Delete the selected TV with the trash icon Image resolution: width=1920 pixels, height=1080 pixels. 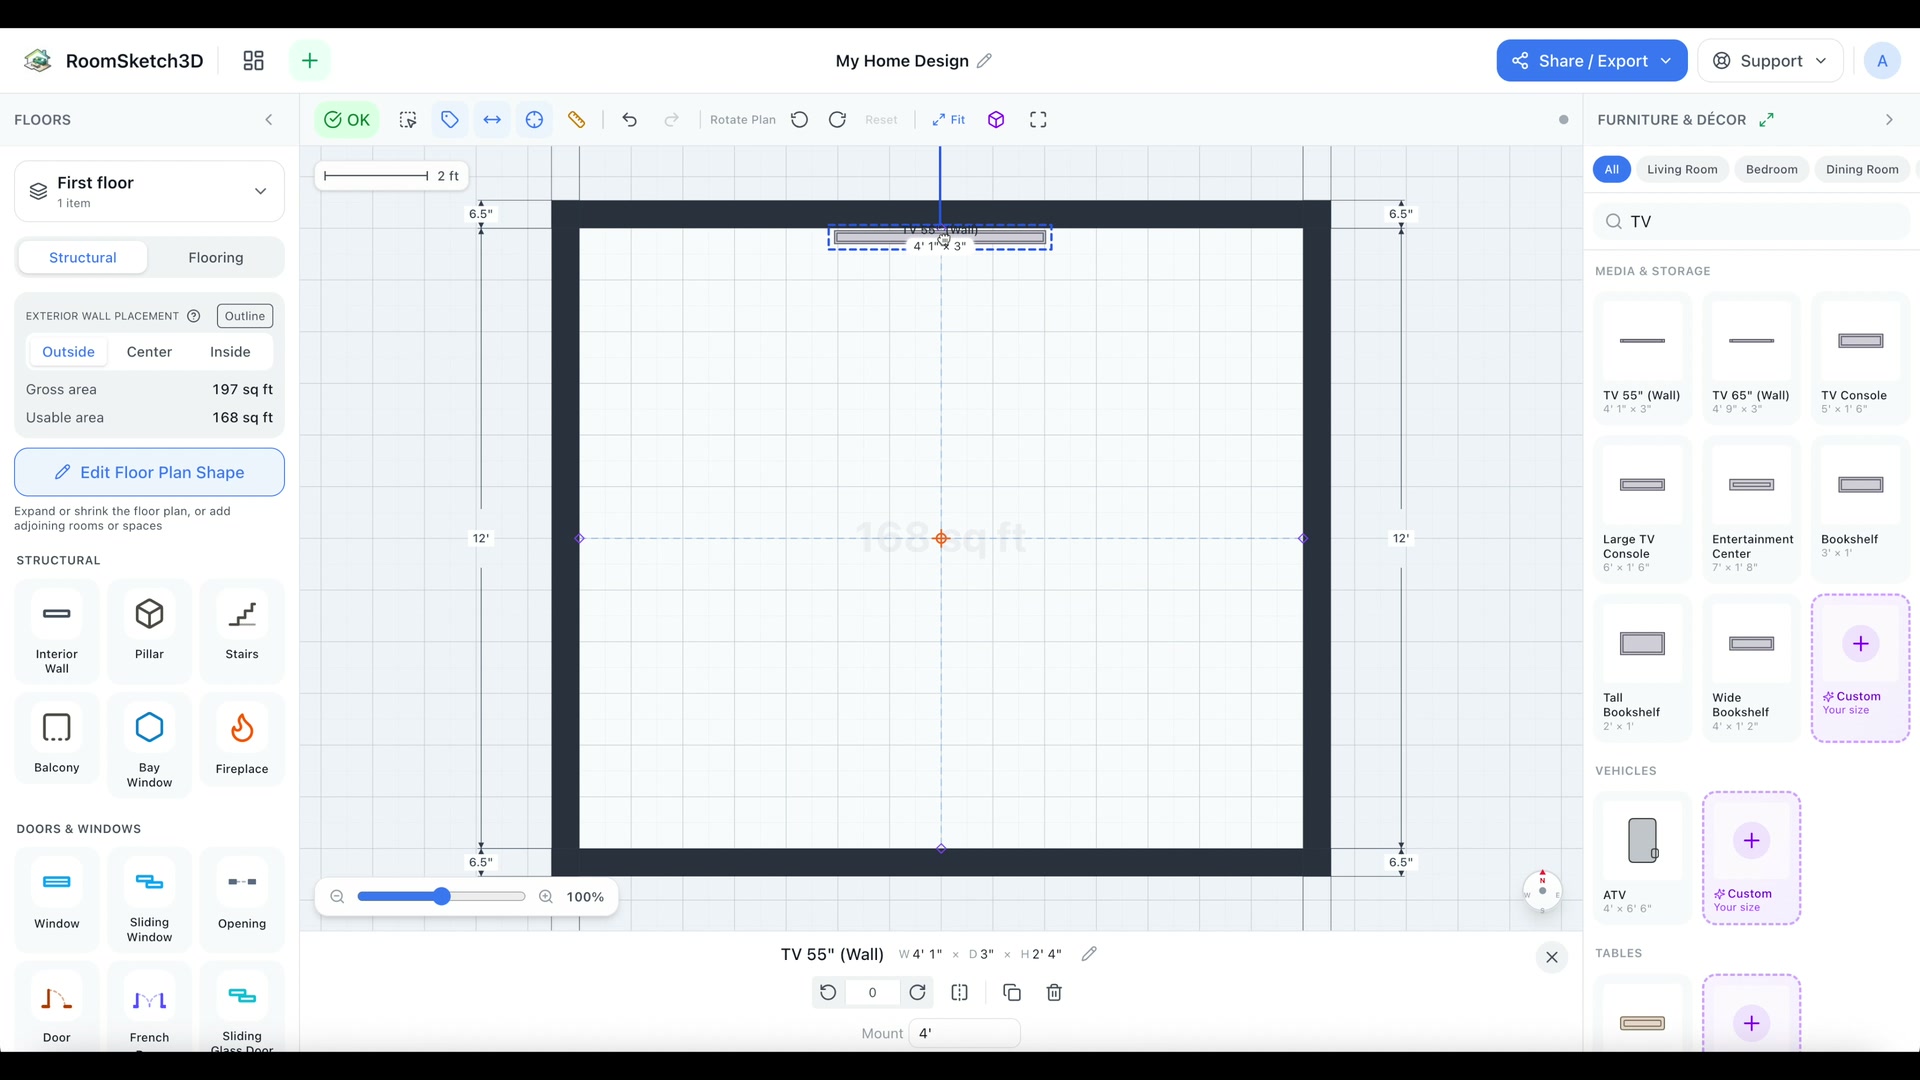click(x=1054, y=993)
